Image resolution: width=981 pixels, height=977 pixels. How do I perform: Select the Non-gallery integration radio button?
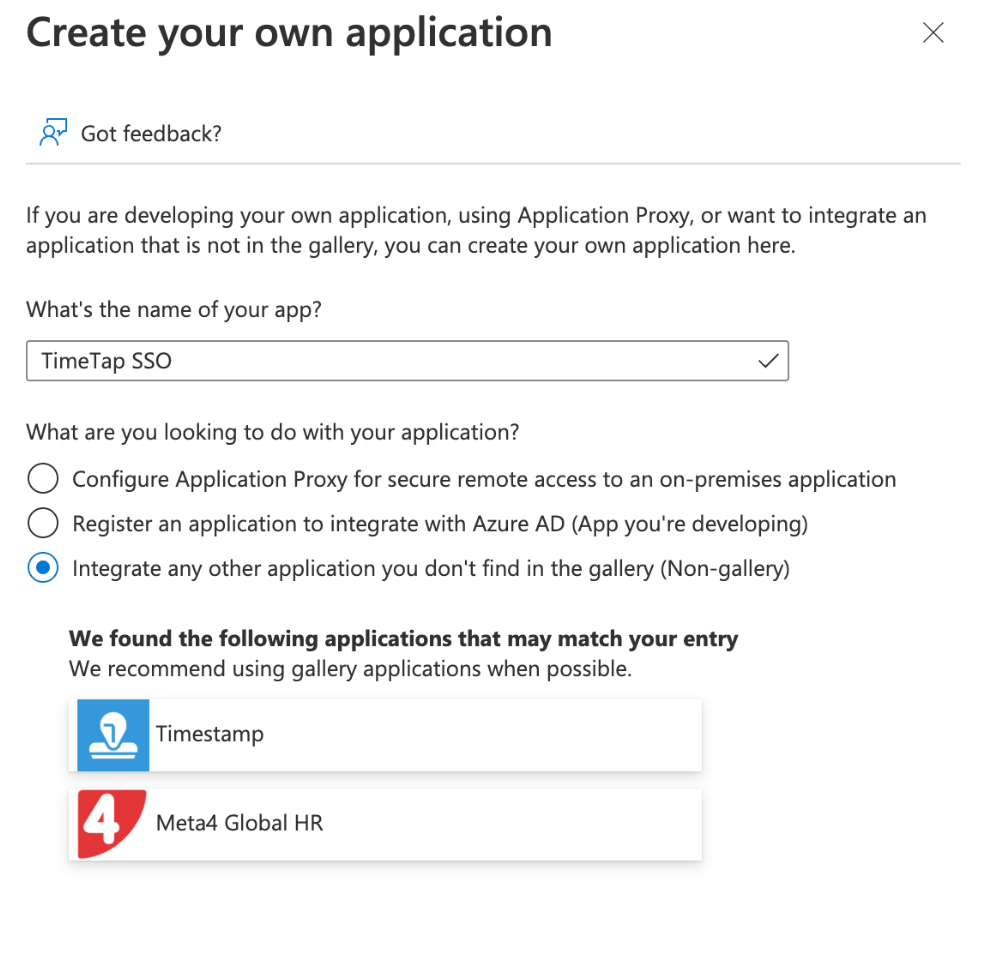(42, 567)
